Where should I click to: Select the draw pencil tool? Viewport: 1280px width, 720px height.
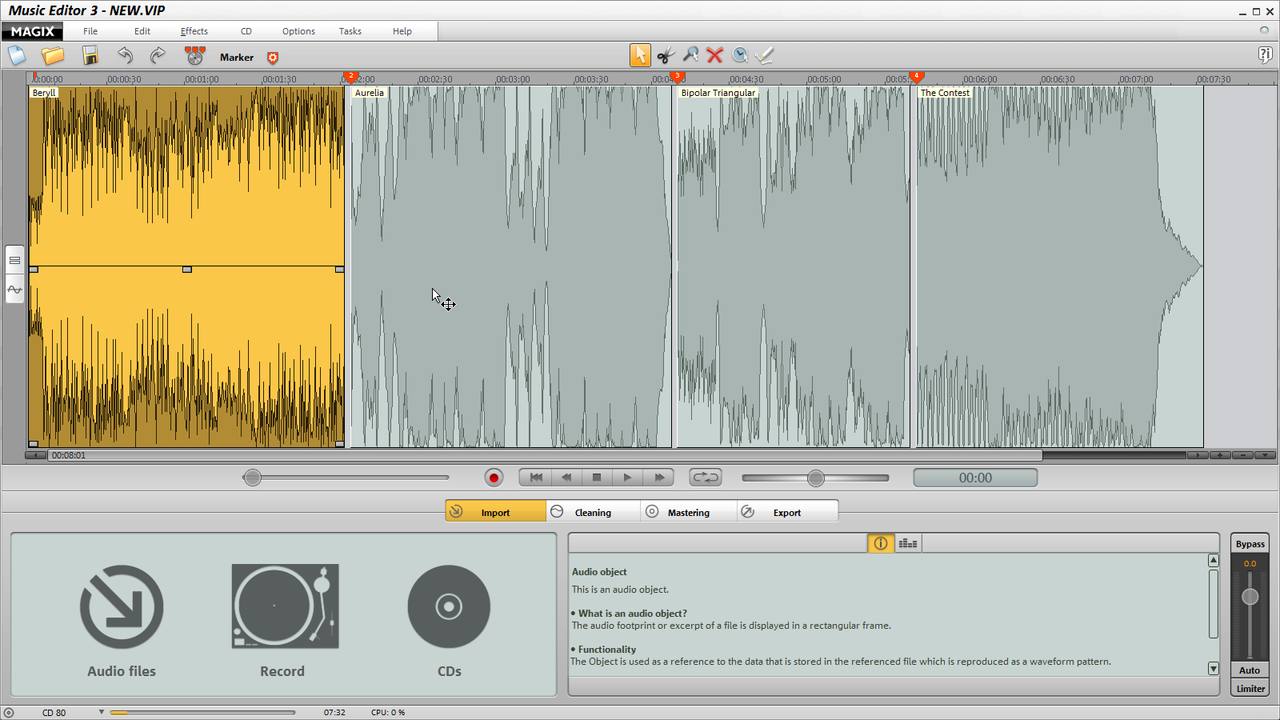[x=765, y=56]
